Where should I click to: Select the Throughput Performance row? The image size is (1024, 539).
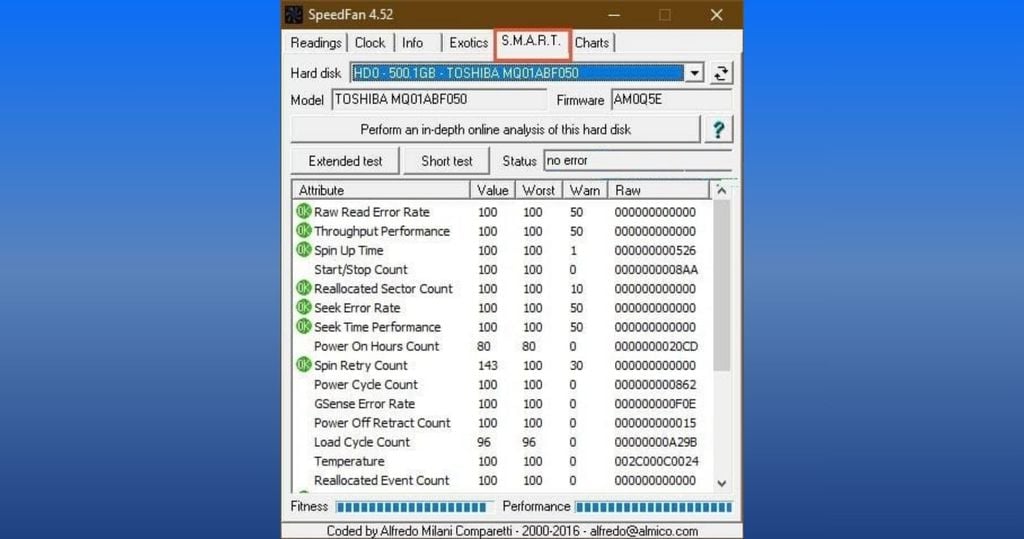coord(502,231)
